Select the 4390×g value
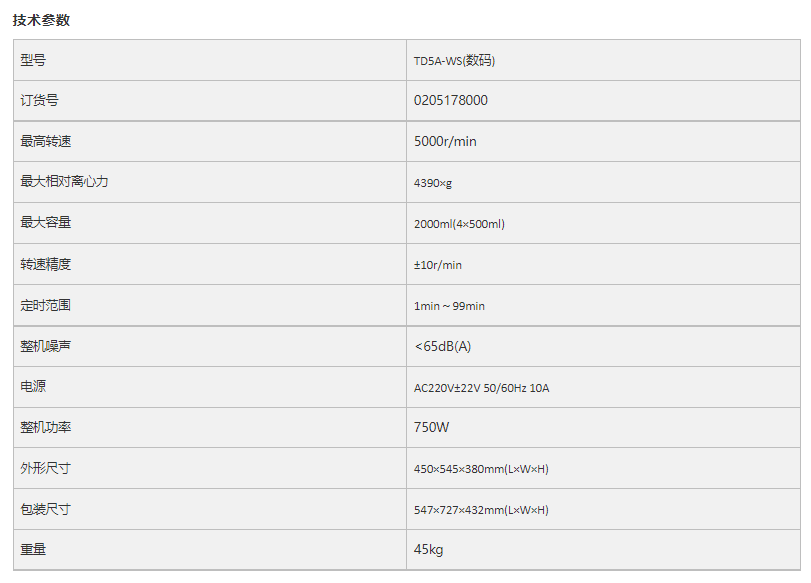This screenshot has height=583, width=811. click(x=432, y=183)
